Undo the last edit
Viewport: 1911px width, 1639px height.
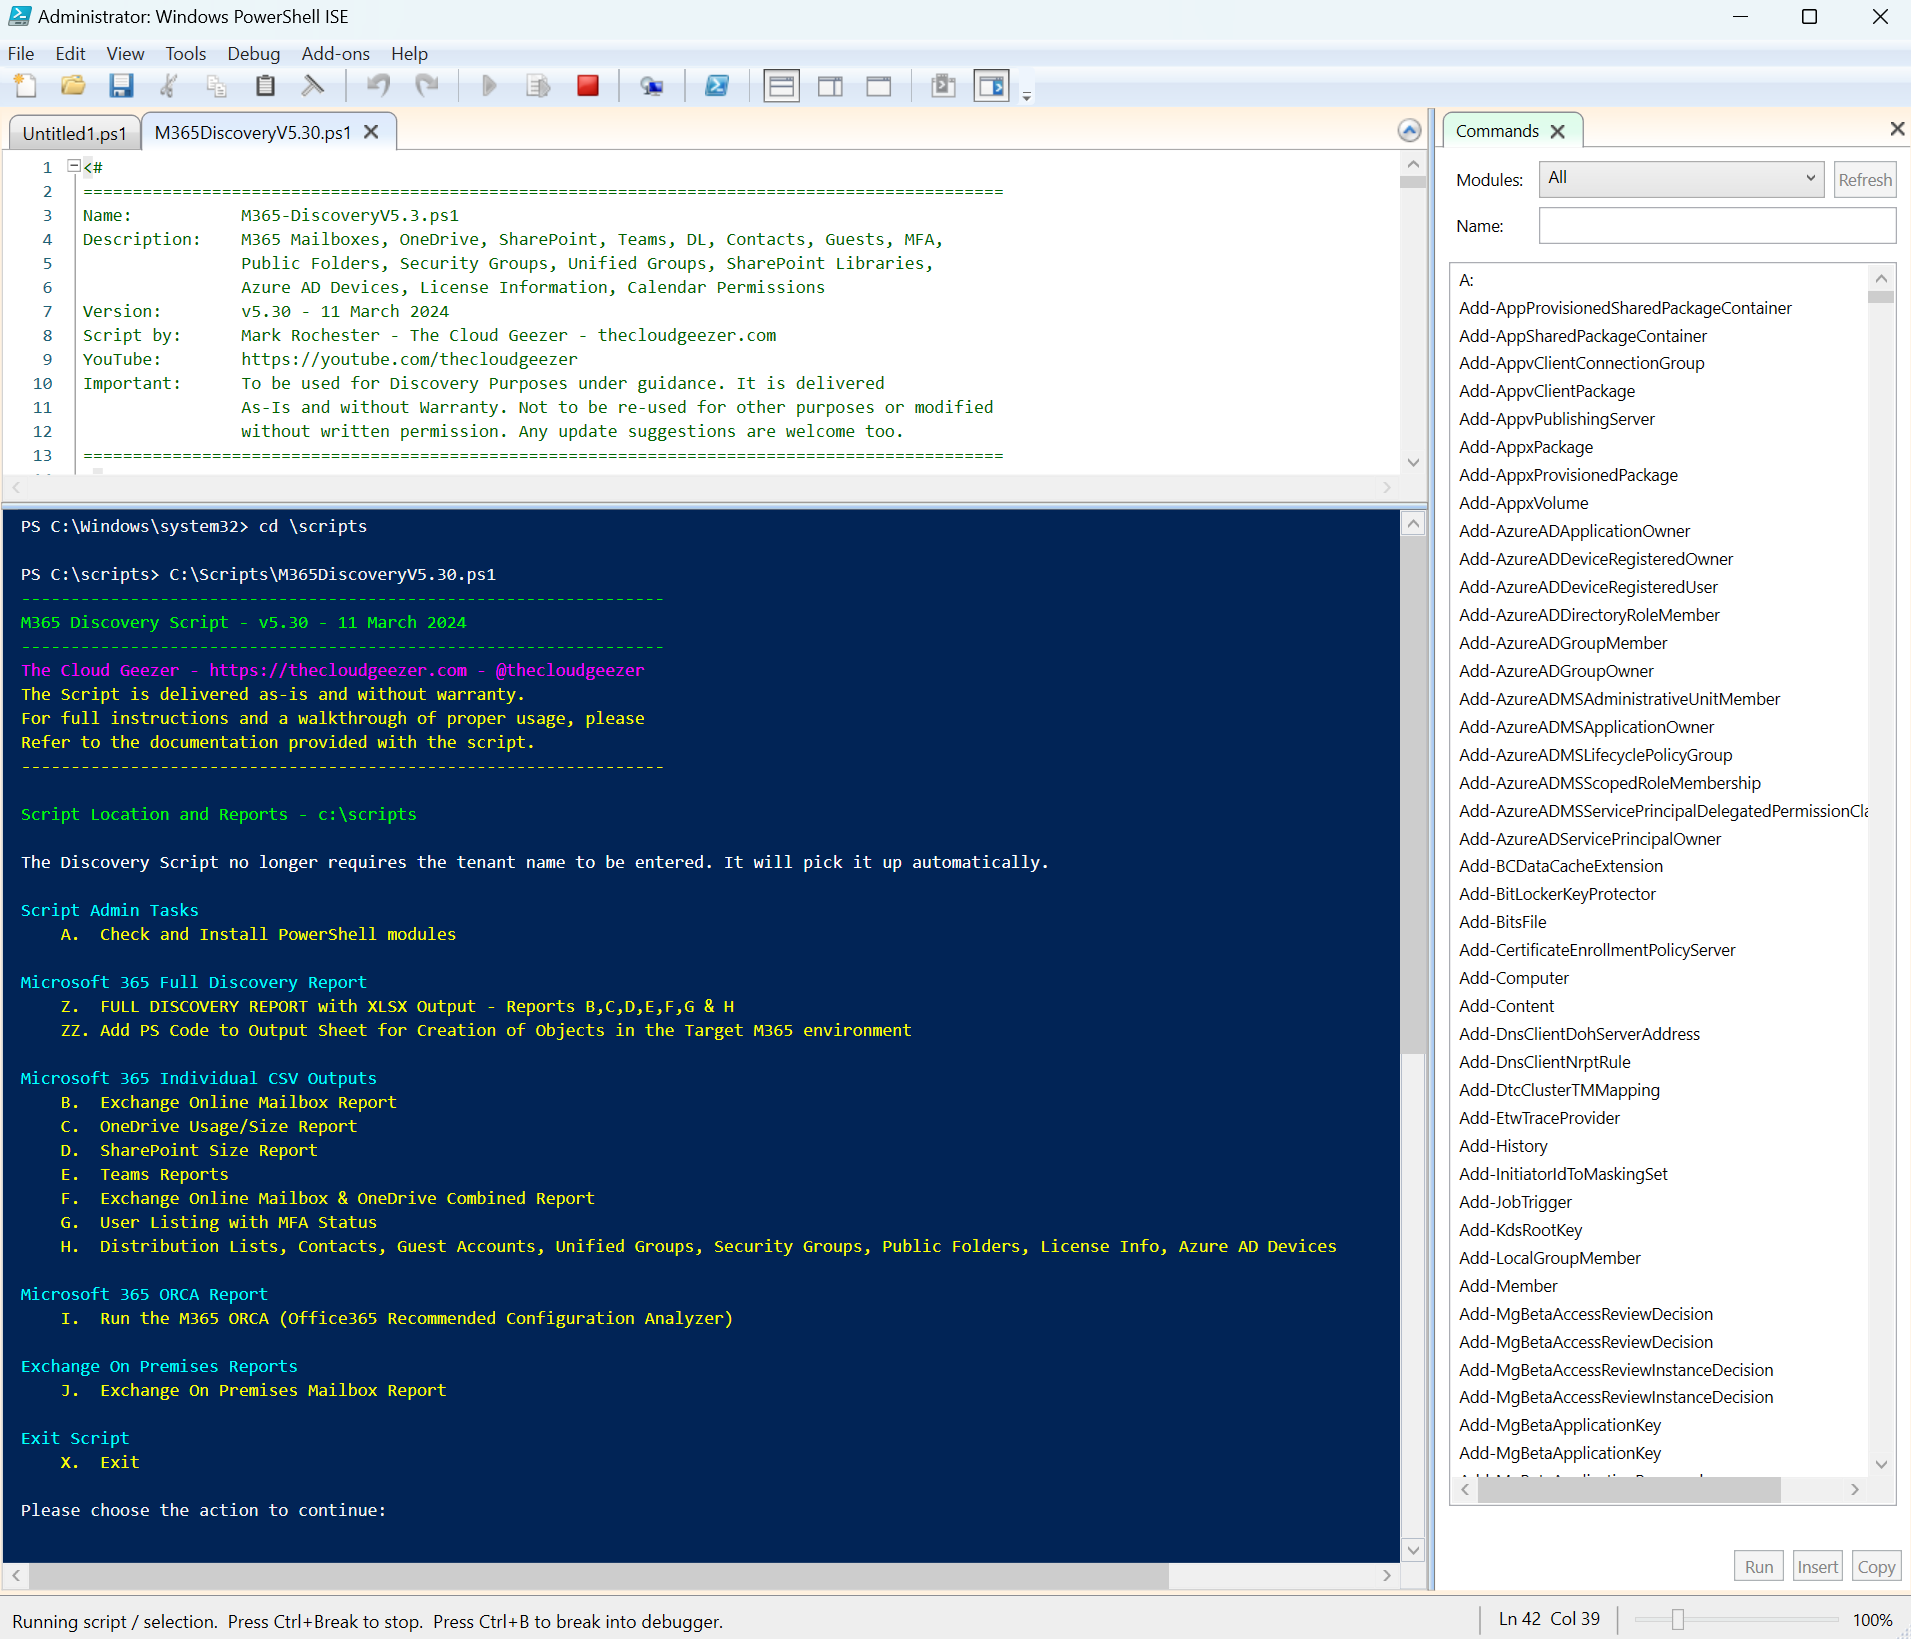coord(378,86)
